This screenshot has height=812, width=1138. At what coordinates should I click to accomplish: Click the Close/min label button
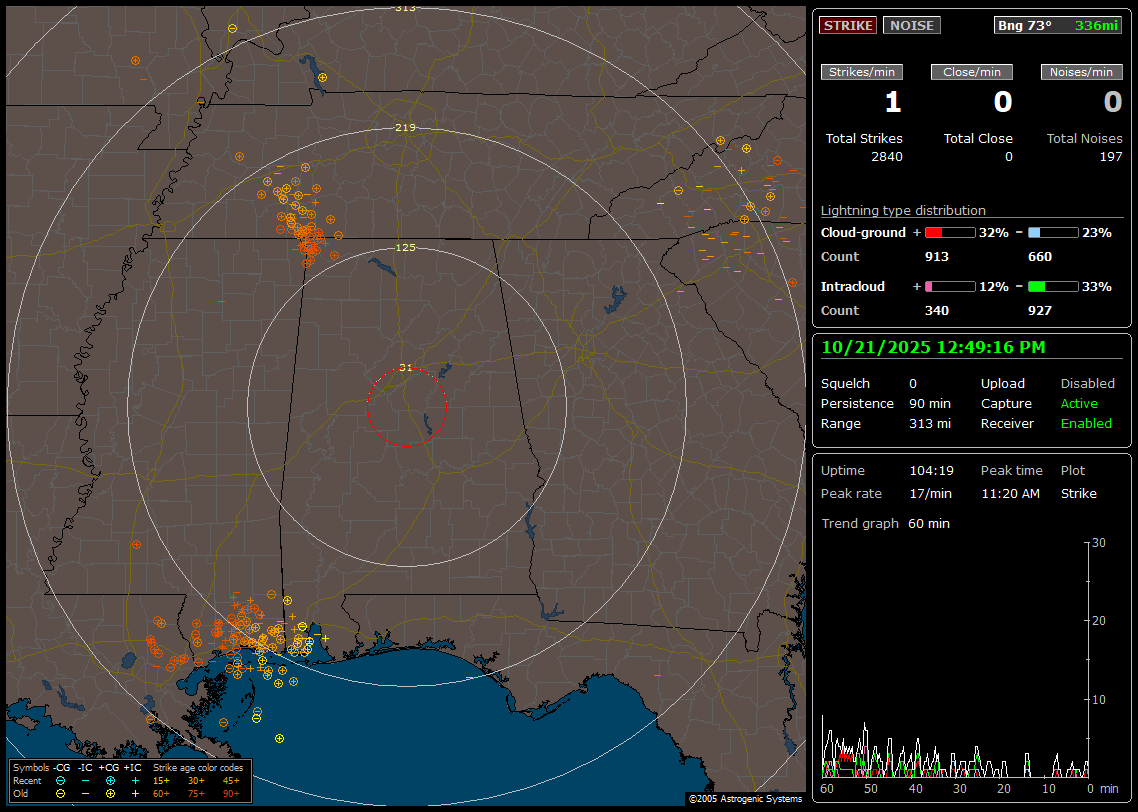[972, 72]
